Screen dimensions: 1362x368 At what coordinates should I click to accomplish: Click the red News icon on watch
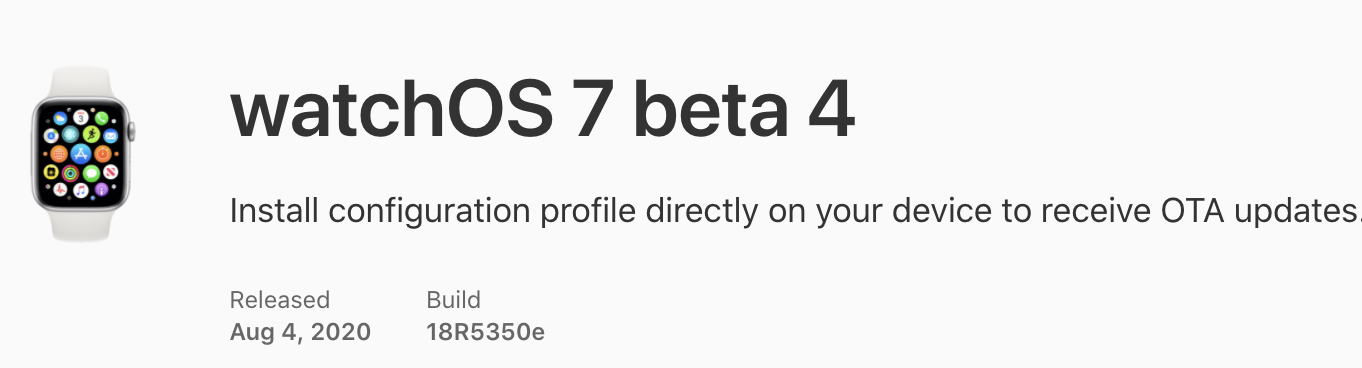[110, 172]
